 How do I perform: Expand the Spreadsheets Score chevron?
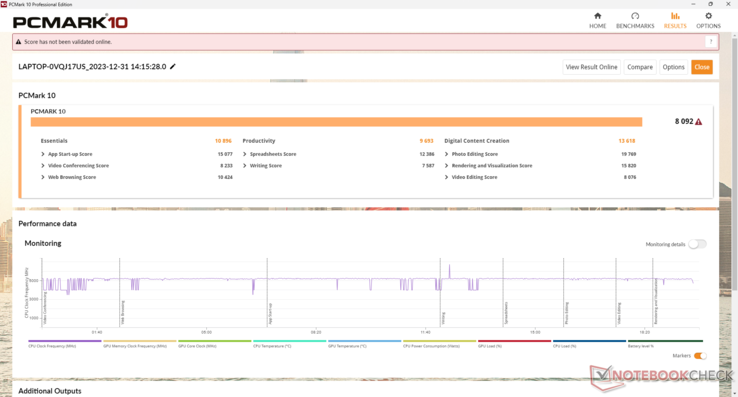(x=245, y=154)
